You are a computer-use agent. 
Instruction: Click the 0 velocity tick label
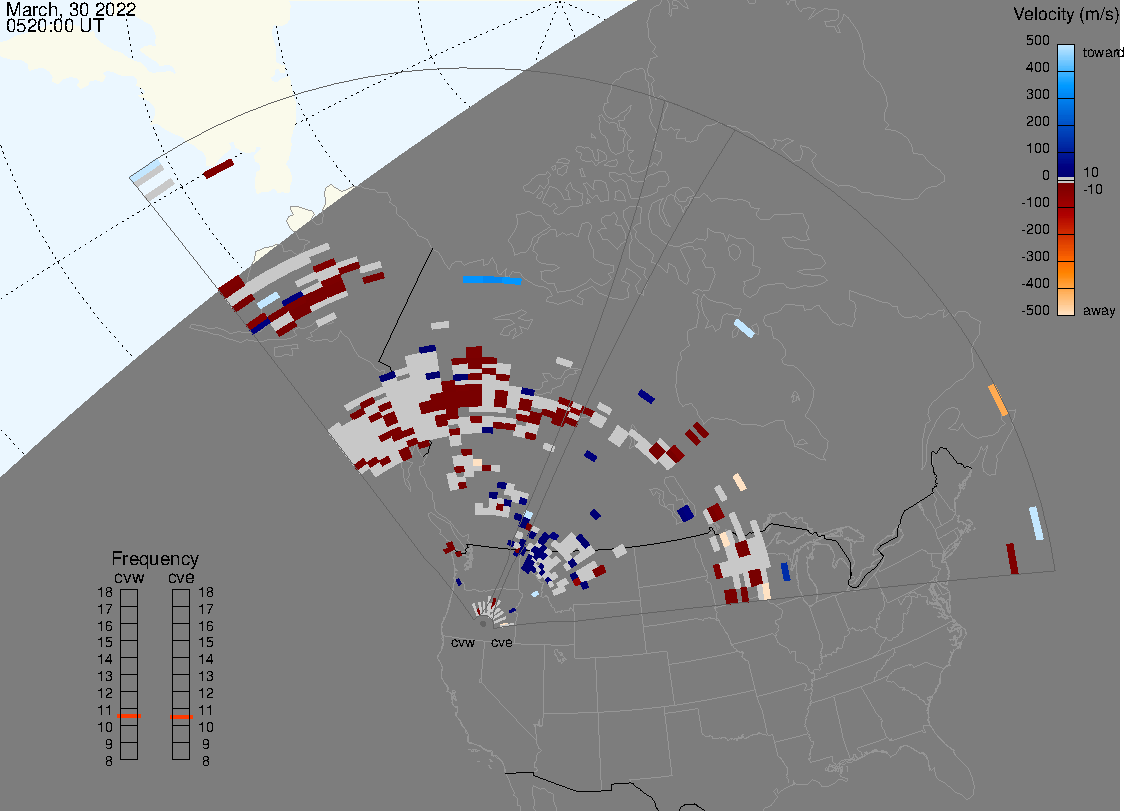pyautogui.click(x=1046, y=176)
